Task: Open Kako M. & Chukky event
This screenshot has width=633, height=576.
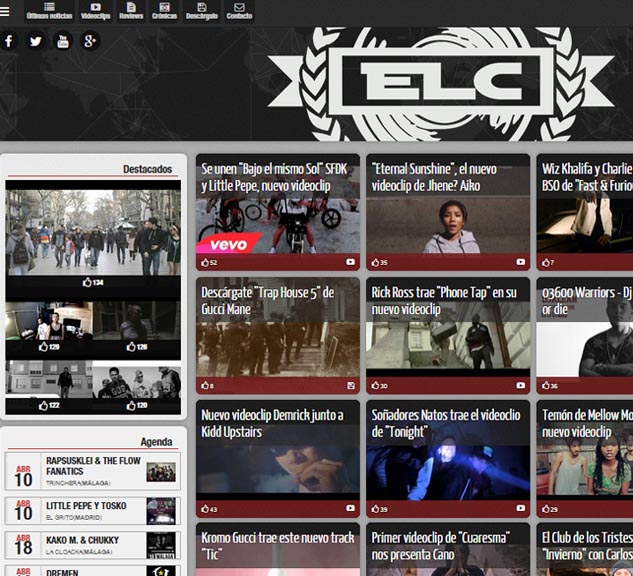Action: coord(92,545)
